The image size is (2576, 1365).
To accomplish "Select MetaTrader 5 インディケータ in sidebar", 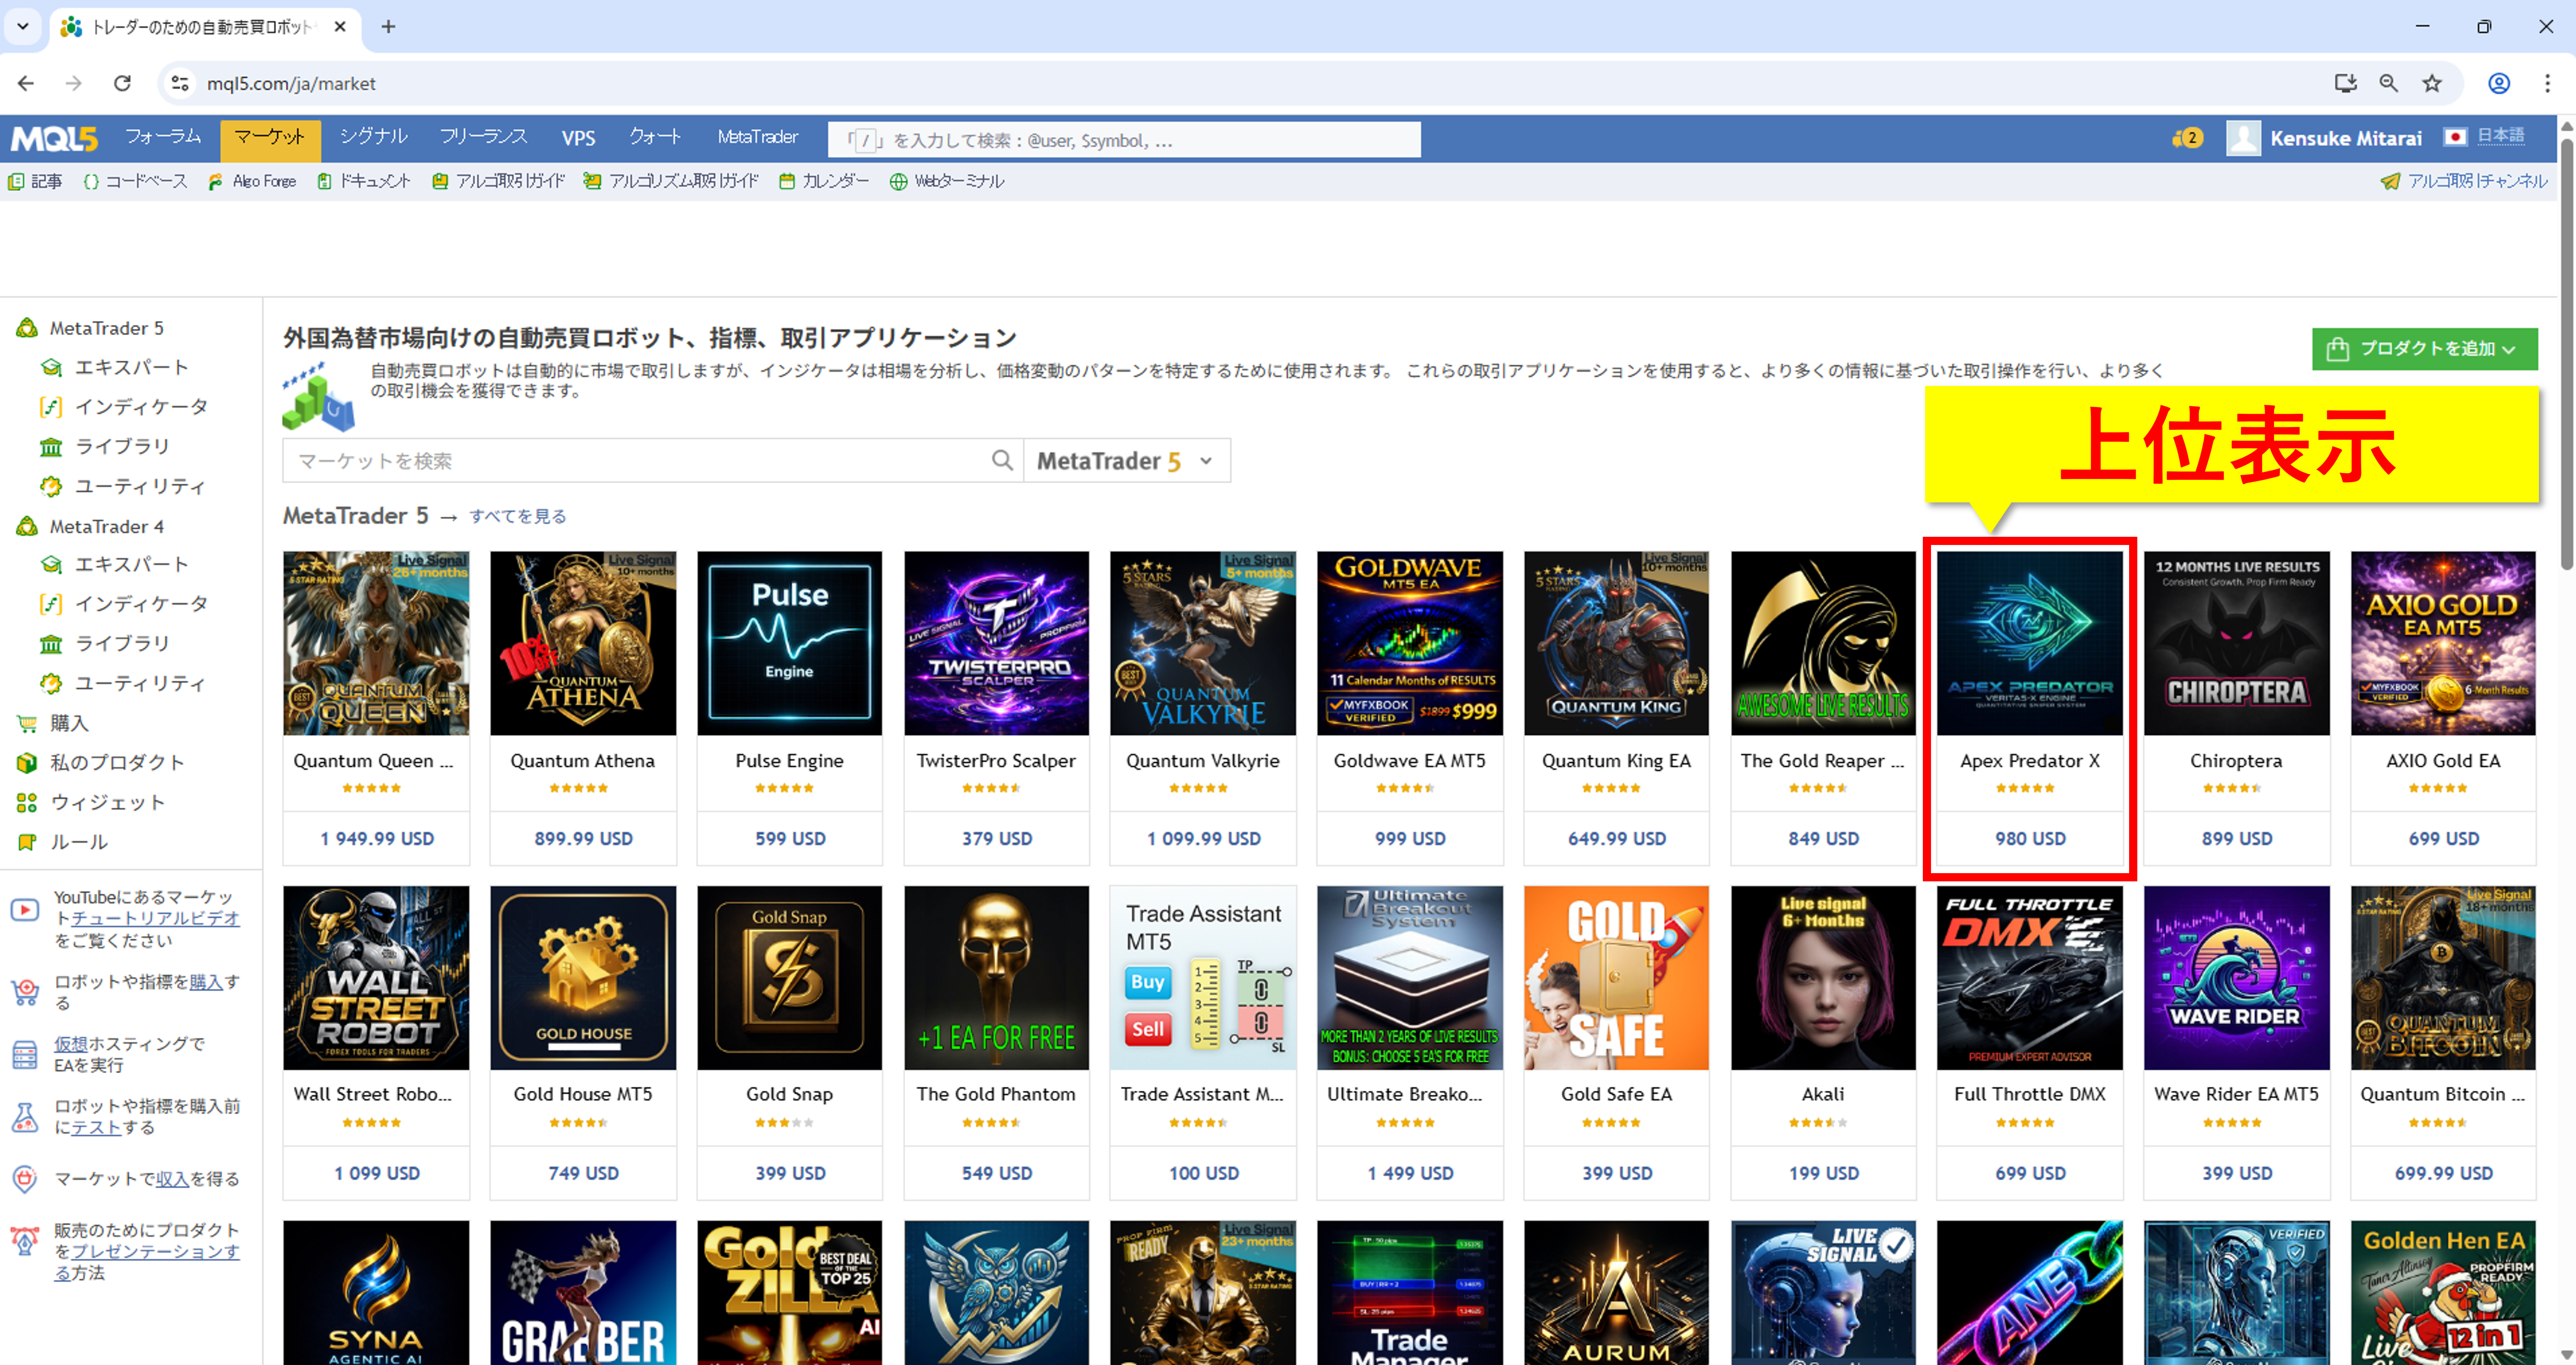I will coord(142,407).
